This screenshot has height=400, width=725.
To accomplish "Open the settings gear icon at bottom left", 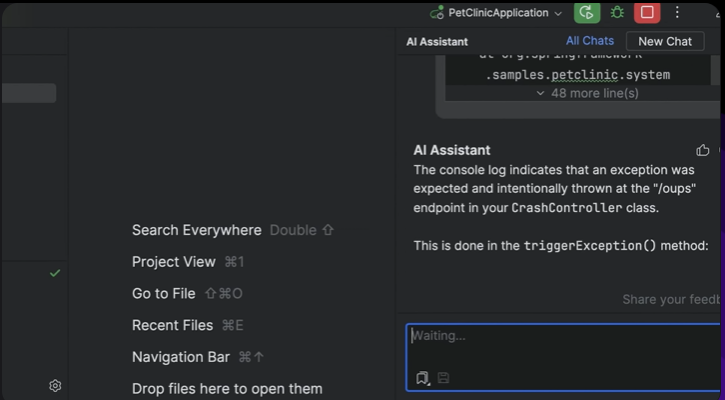I will 55,385.
